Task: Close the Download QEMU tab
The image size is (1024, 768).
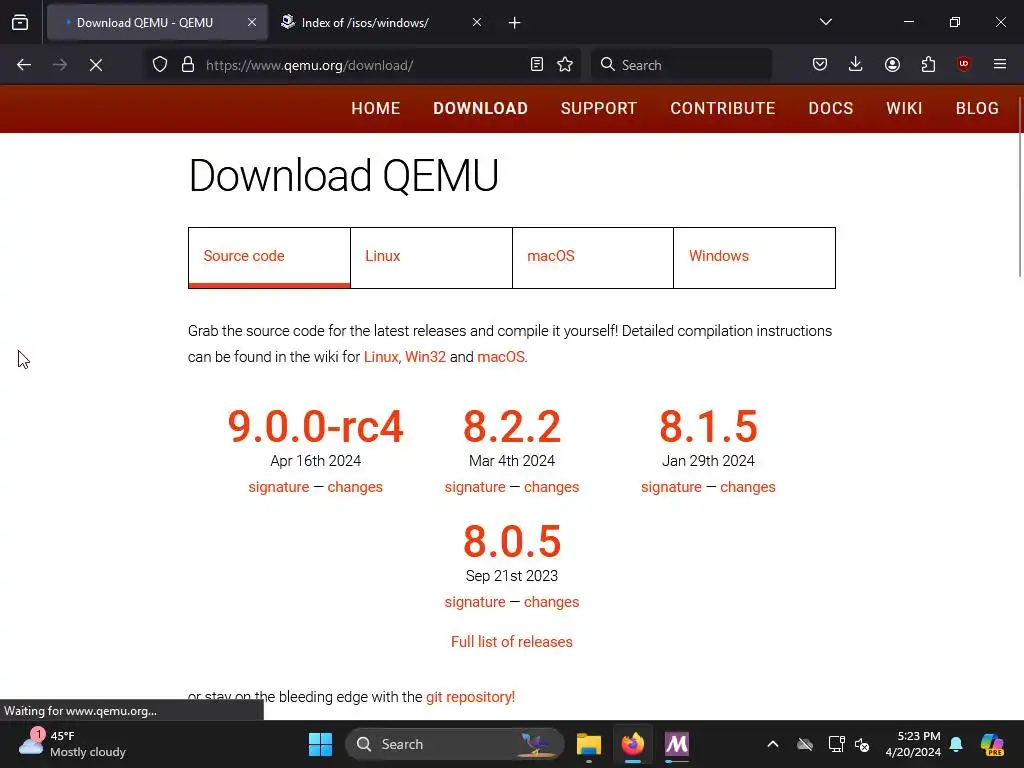Action: tap(252, 22)
